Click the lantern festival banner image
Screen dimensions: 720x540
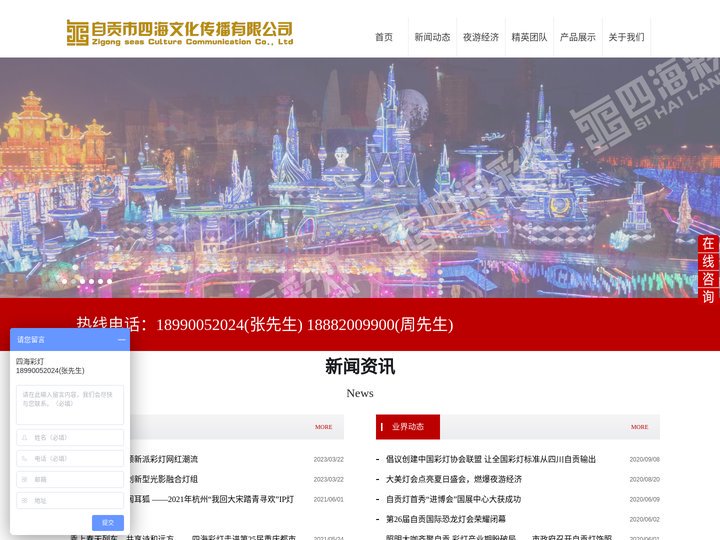[360, 178]
